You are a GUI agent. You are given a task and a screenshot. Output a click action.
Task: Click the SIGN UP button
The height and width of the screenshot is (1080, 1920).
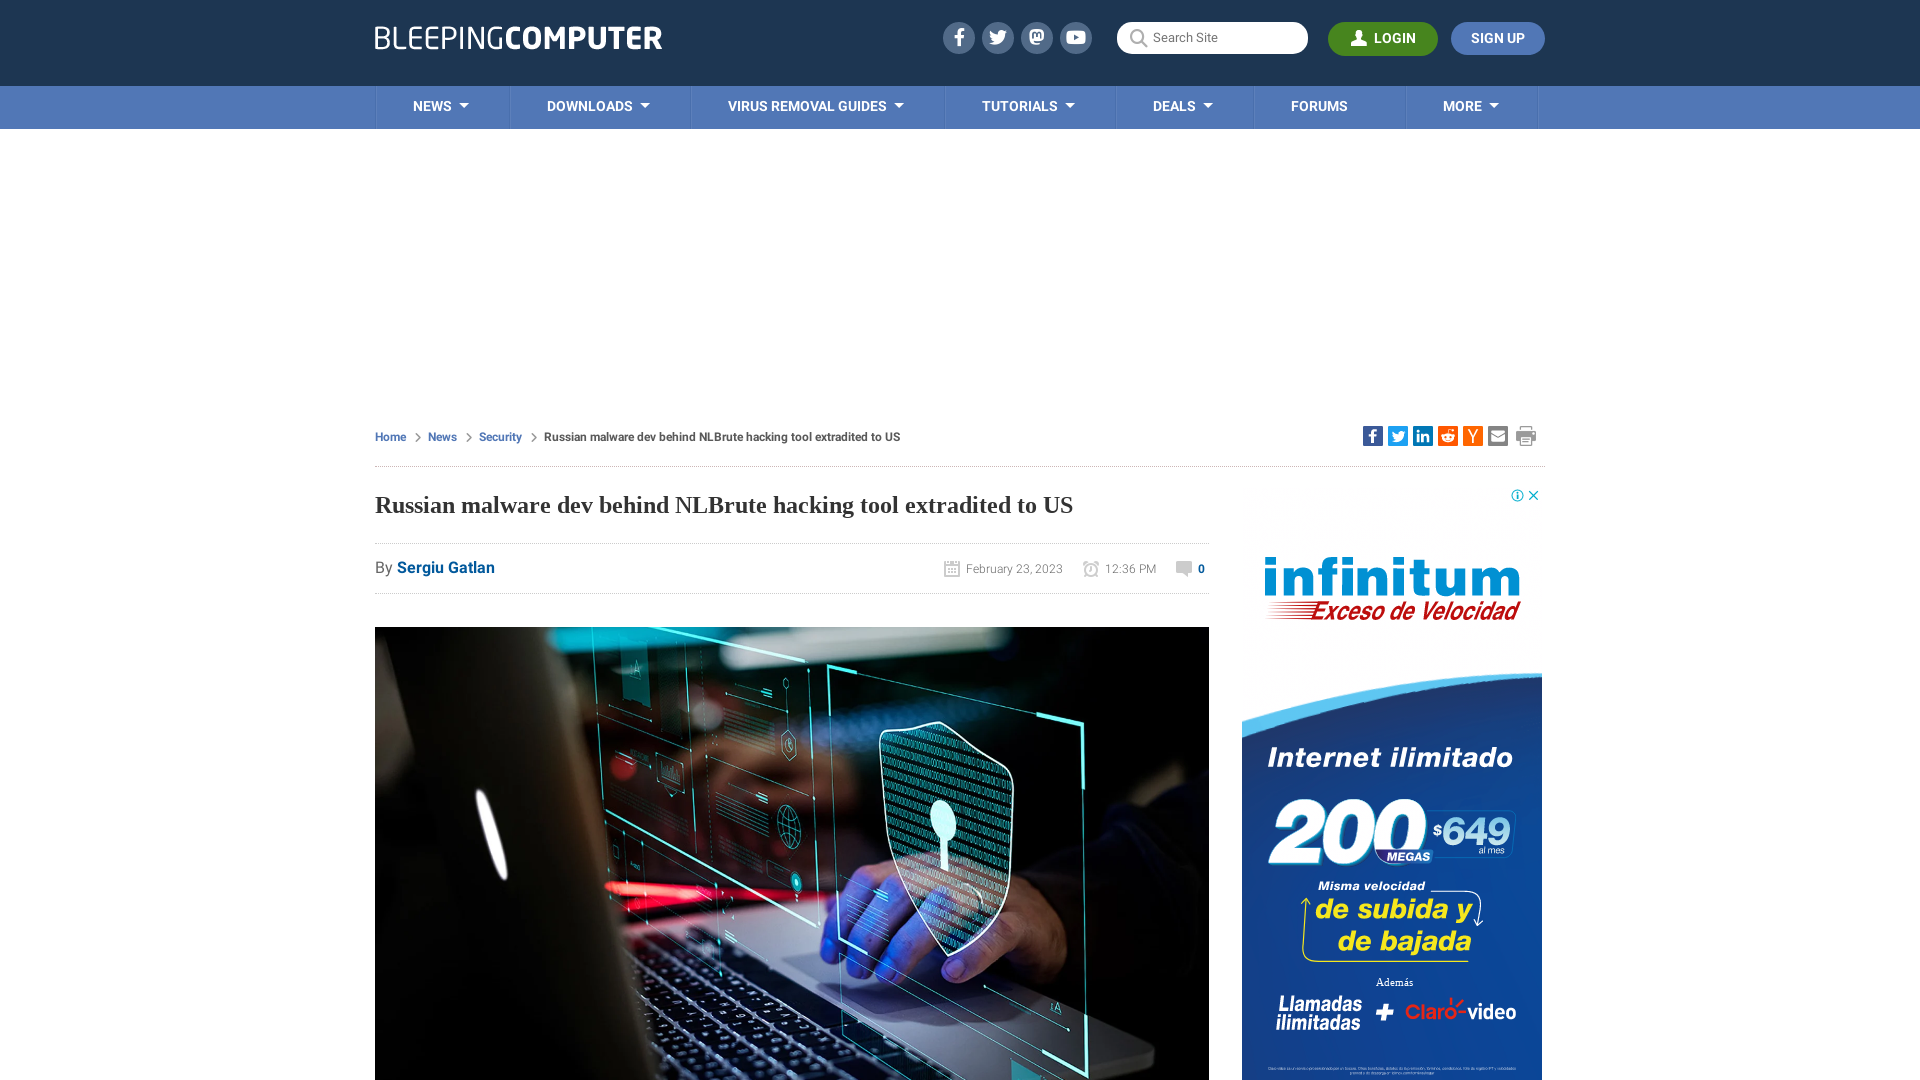click(1497, 38)
